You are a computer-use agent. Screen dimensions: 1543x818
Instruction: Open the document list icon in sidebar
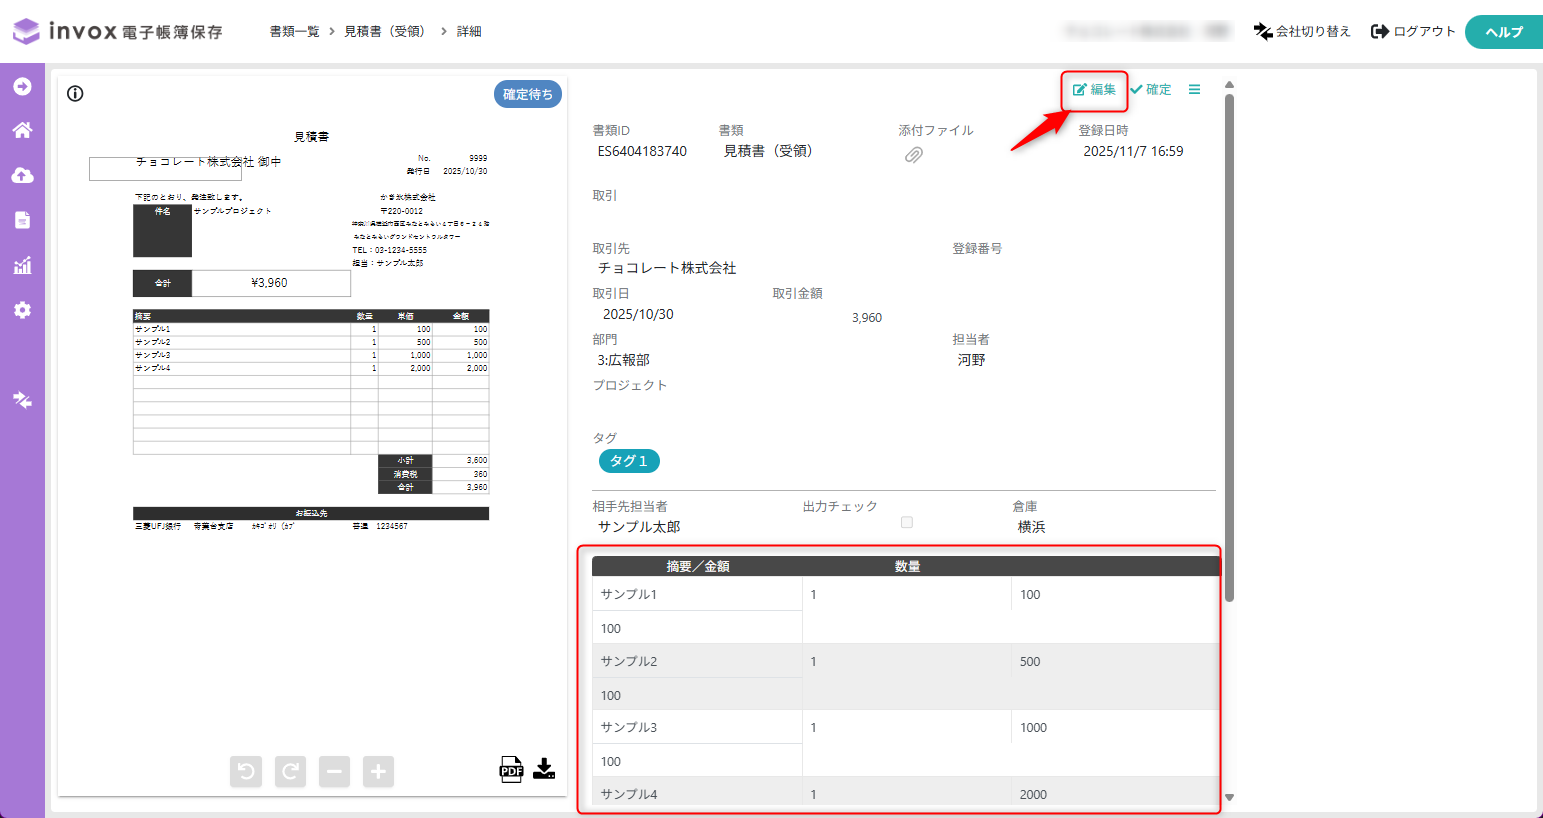(x=22, y=220)
